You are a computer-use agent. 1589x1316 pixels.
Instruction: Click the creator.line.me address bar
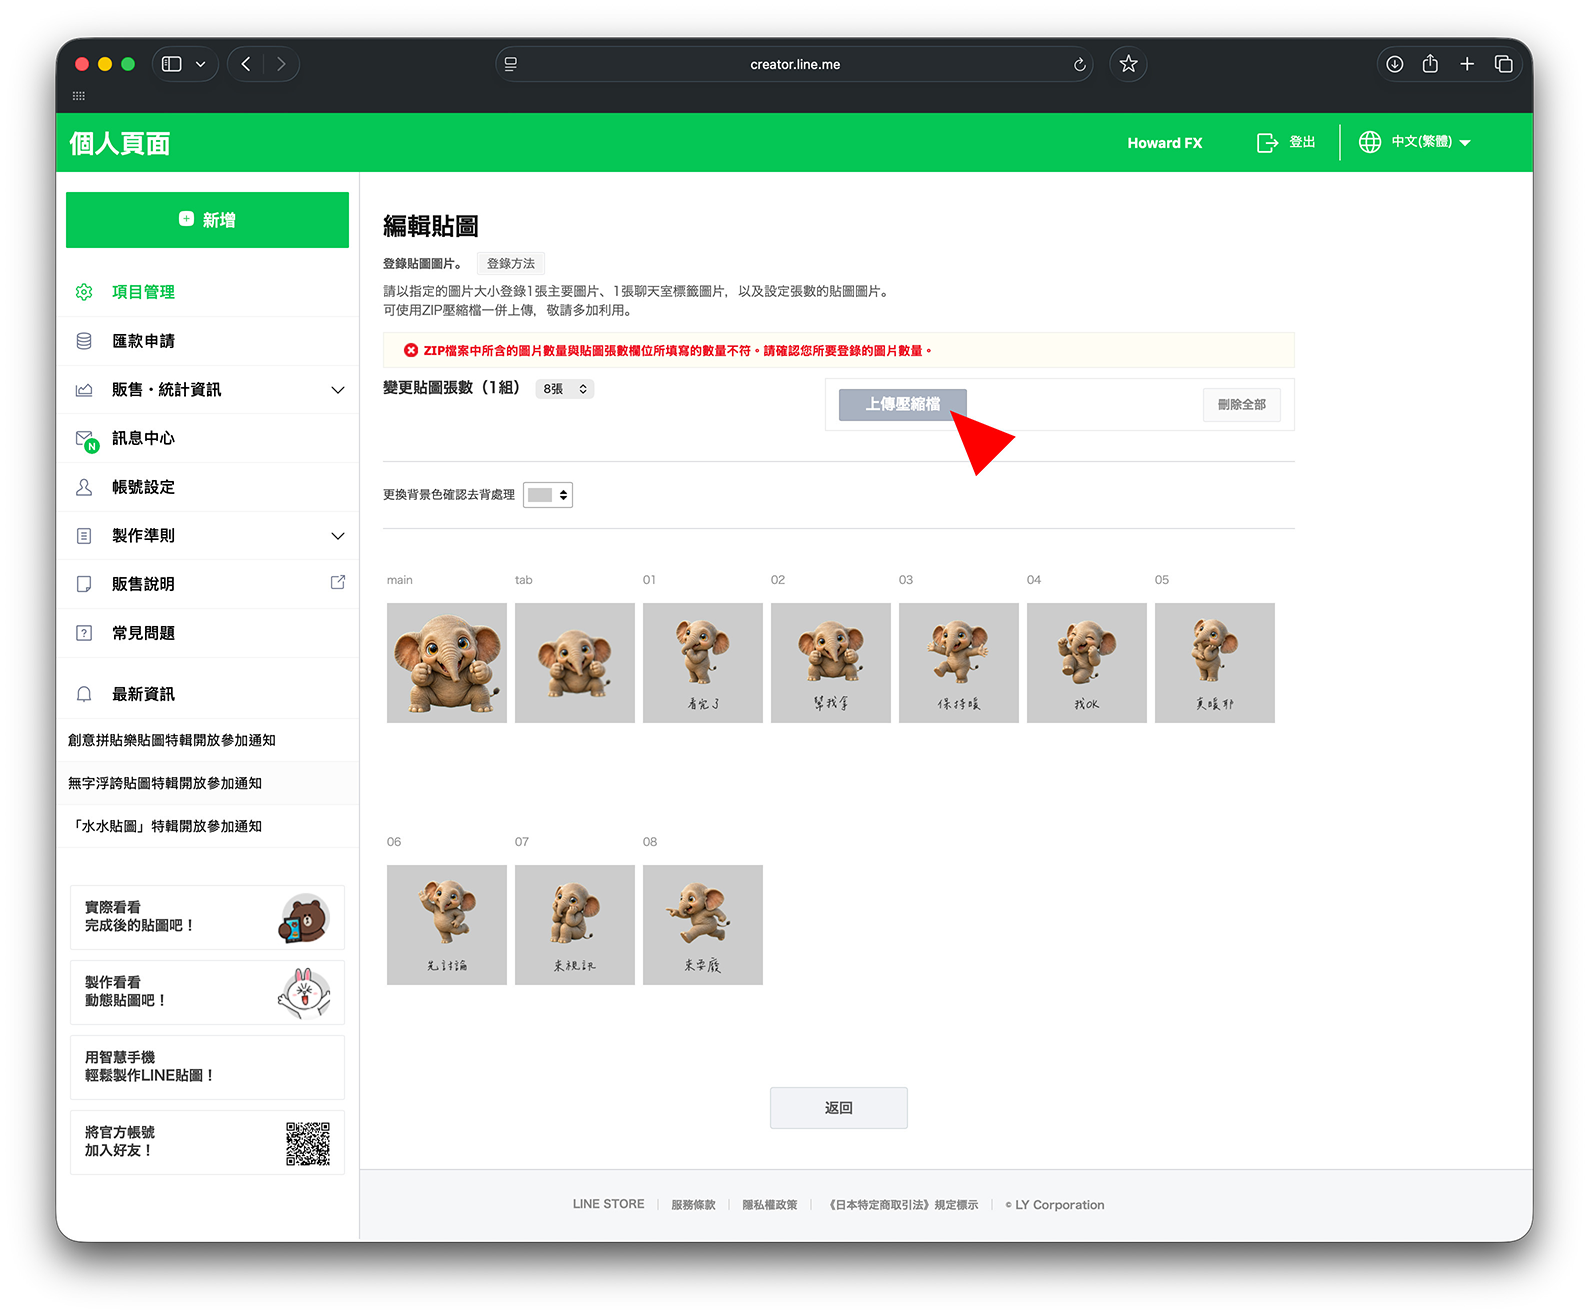[795, 64]
